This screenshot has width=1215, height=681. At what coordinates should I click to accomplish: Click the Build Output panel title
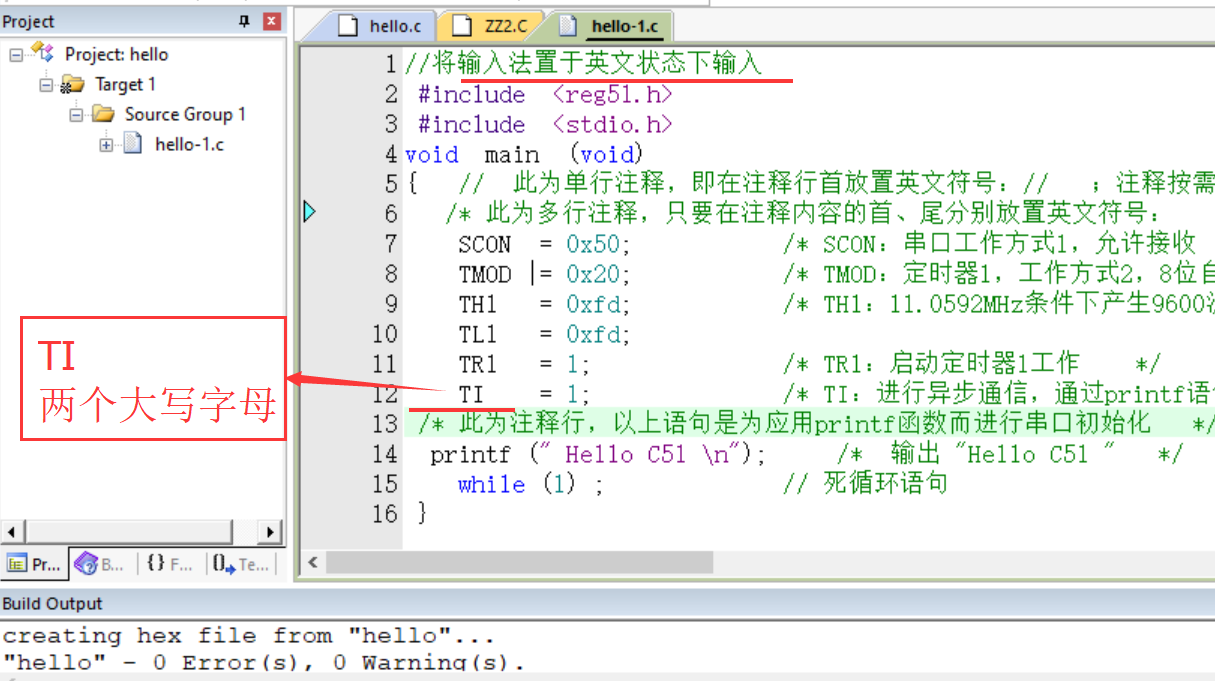click(x=52, y=603)
